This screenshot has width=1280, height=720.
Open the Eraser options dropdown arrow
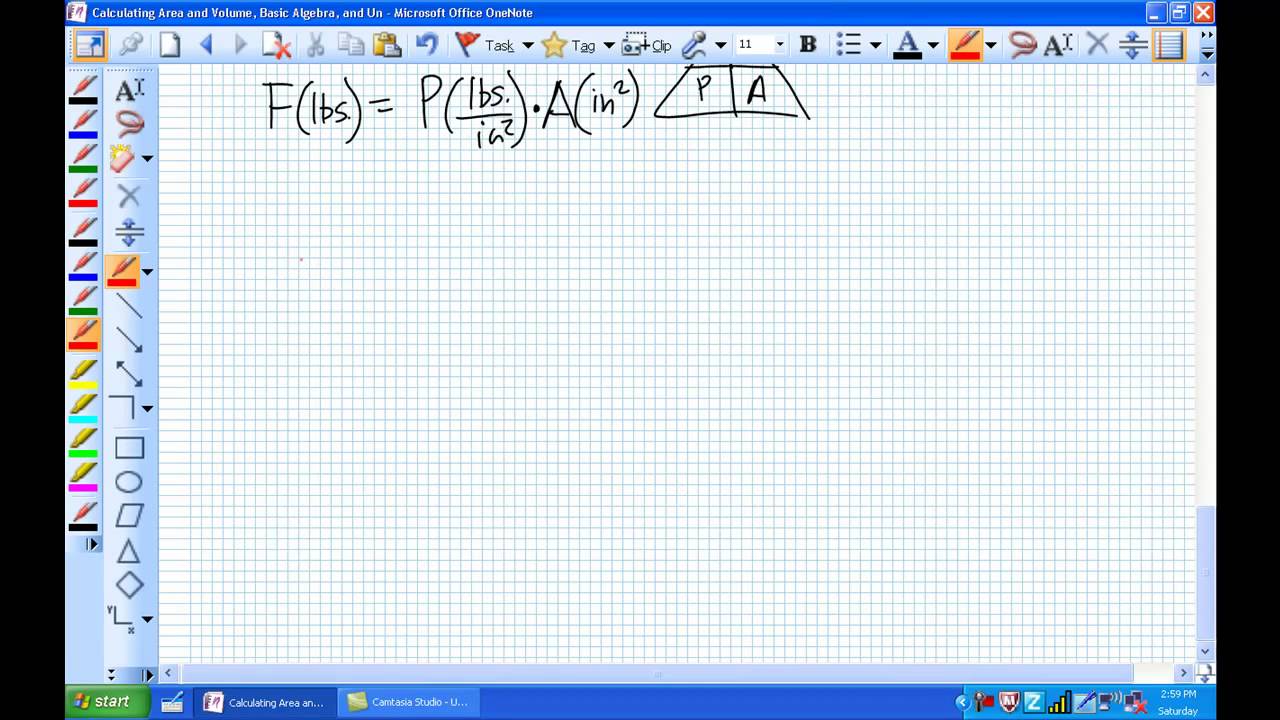coord(147,159)
